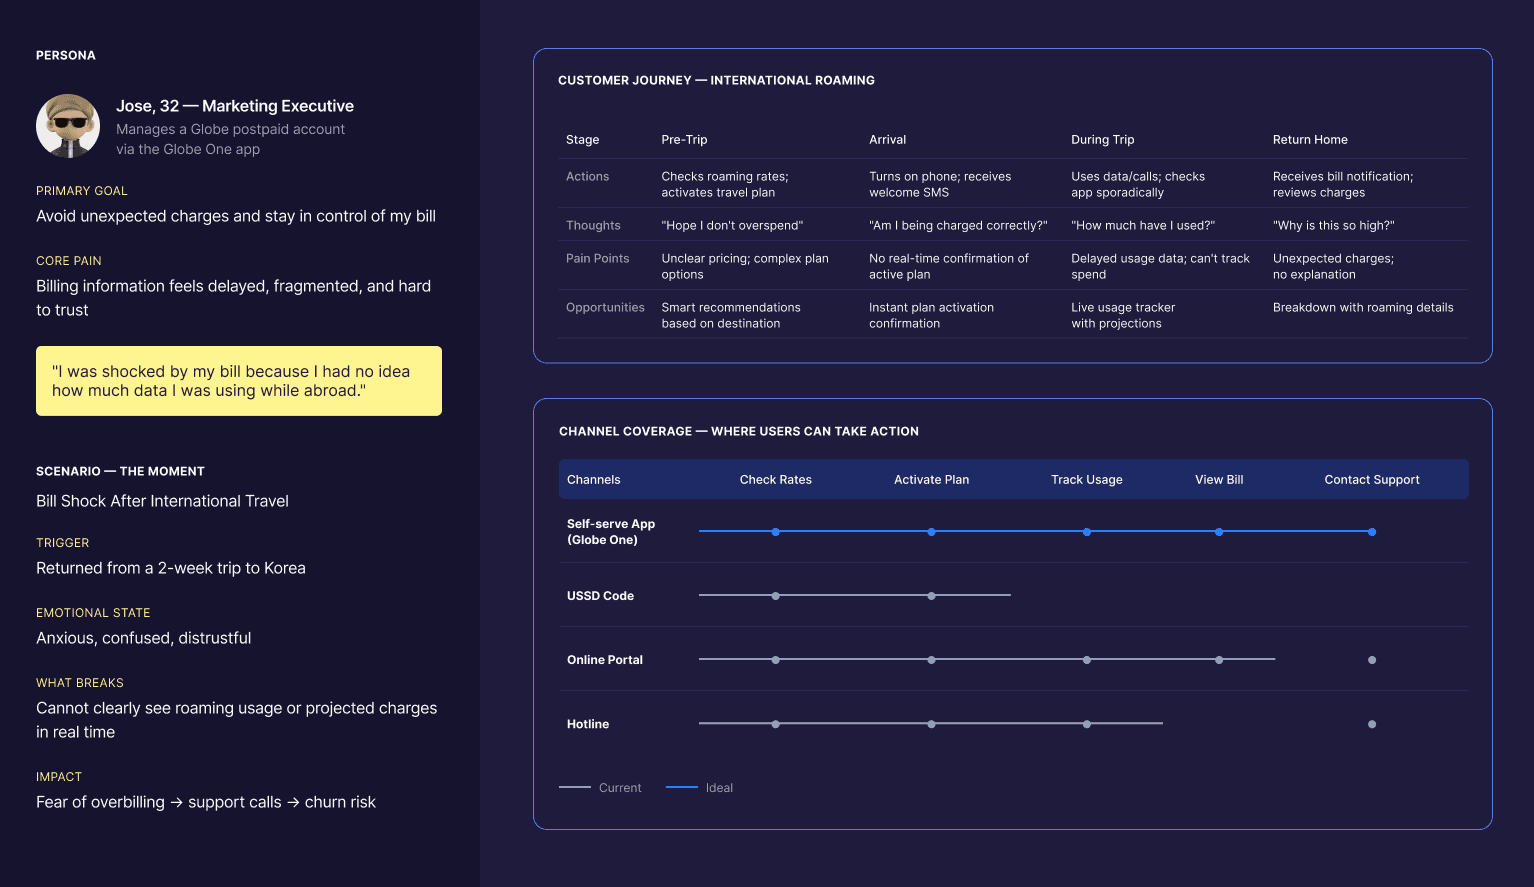
Task: Click the yellow quote callout box
Action: [x=239, y=381]
